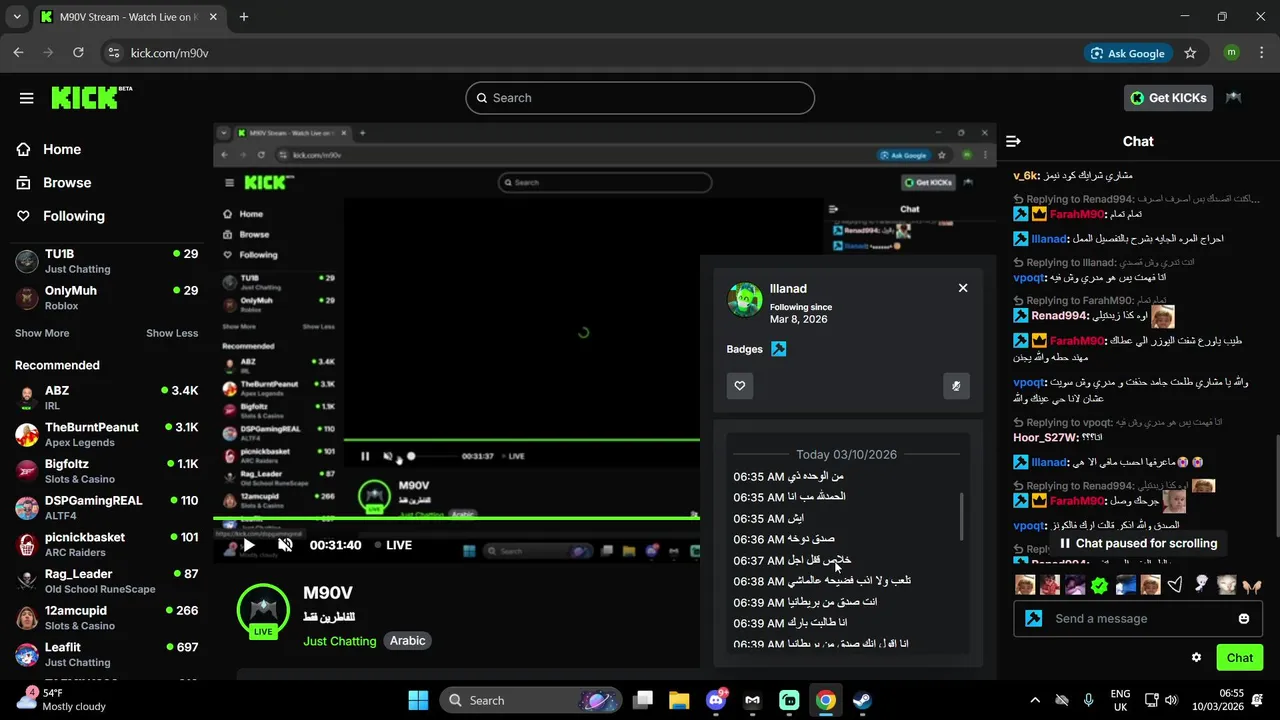
Task: Open recommended channel picnickbasket
Action: 106,544
